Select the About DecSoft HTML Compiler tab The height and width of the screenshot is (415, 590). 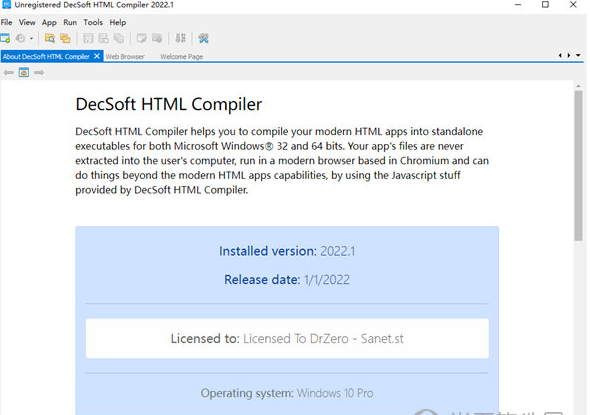point(46,56)
